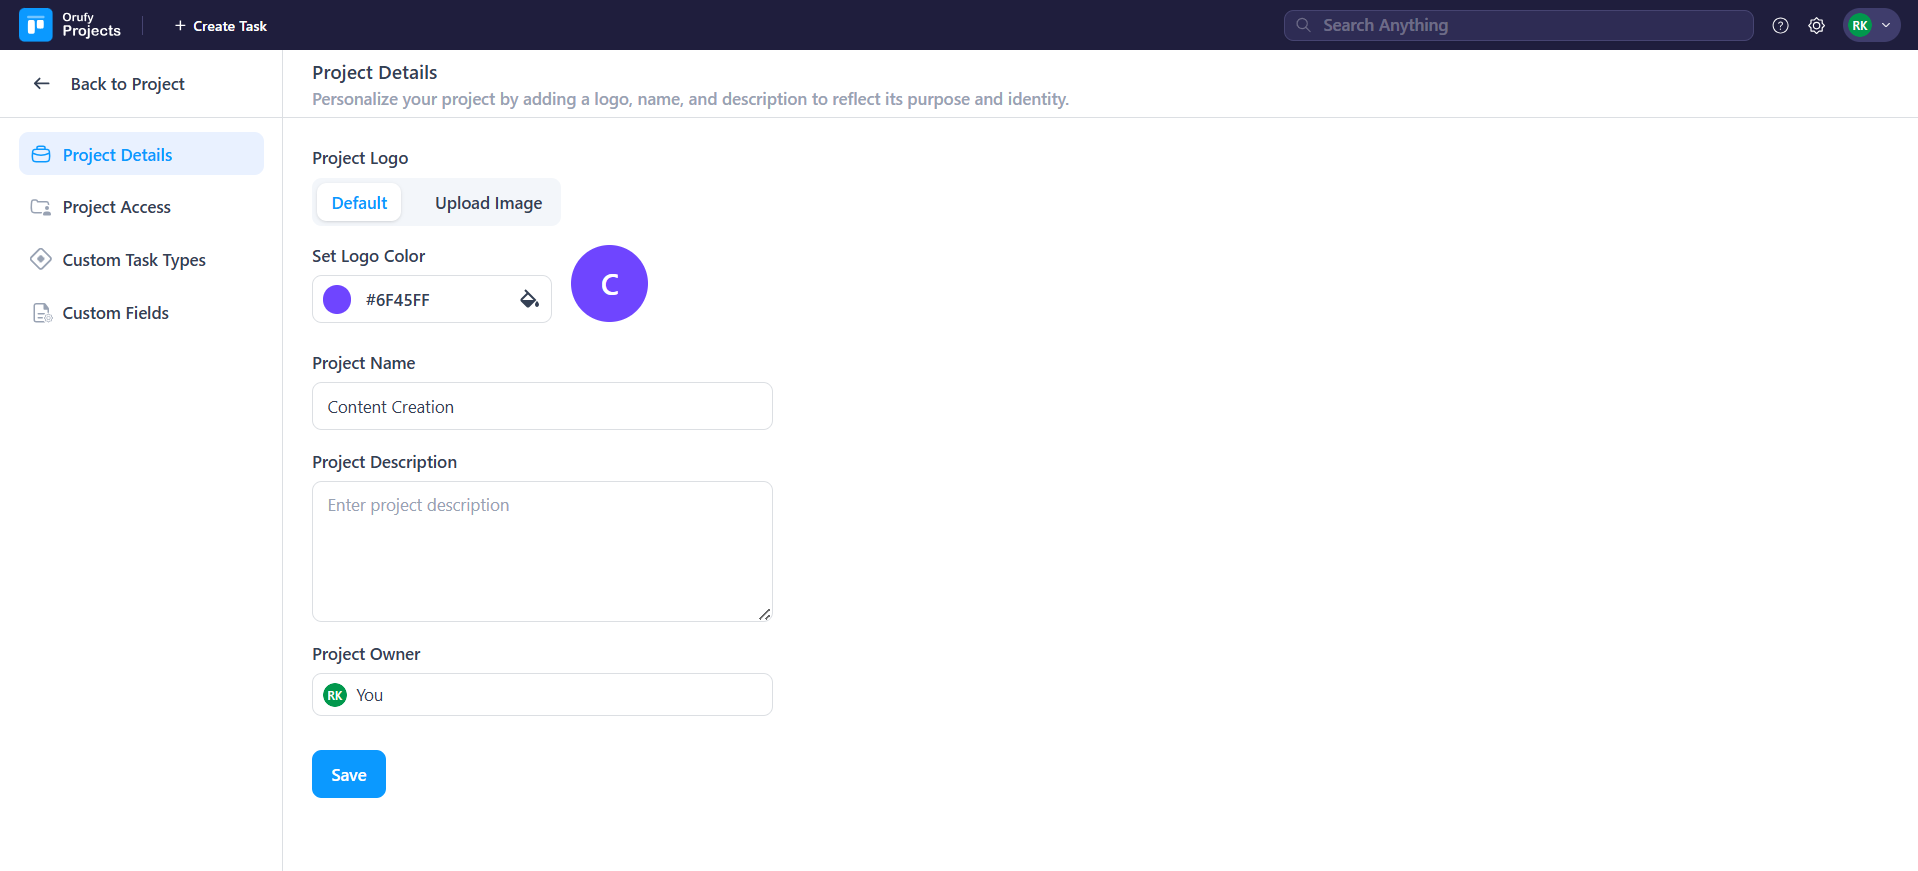This screenshot has width=1918, height=871.
Task: Click the Project Access folder icon
Action: point(41,207)
